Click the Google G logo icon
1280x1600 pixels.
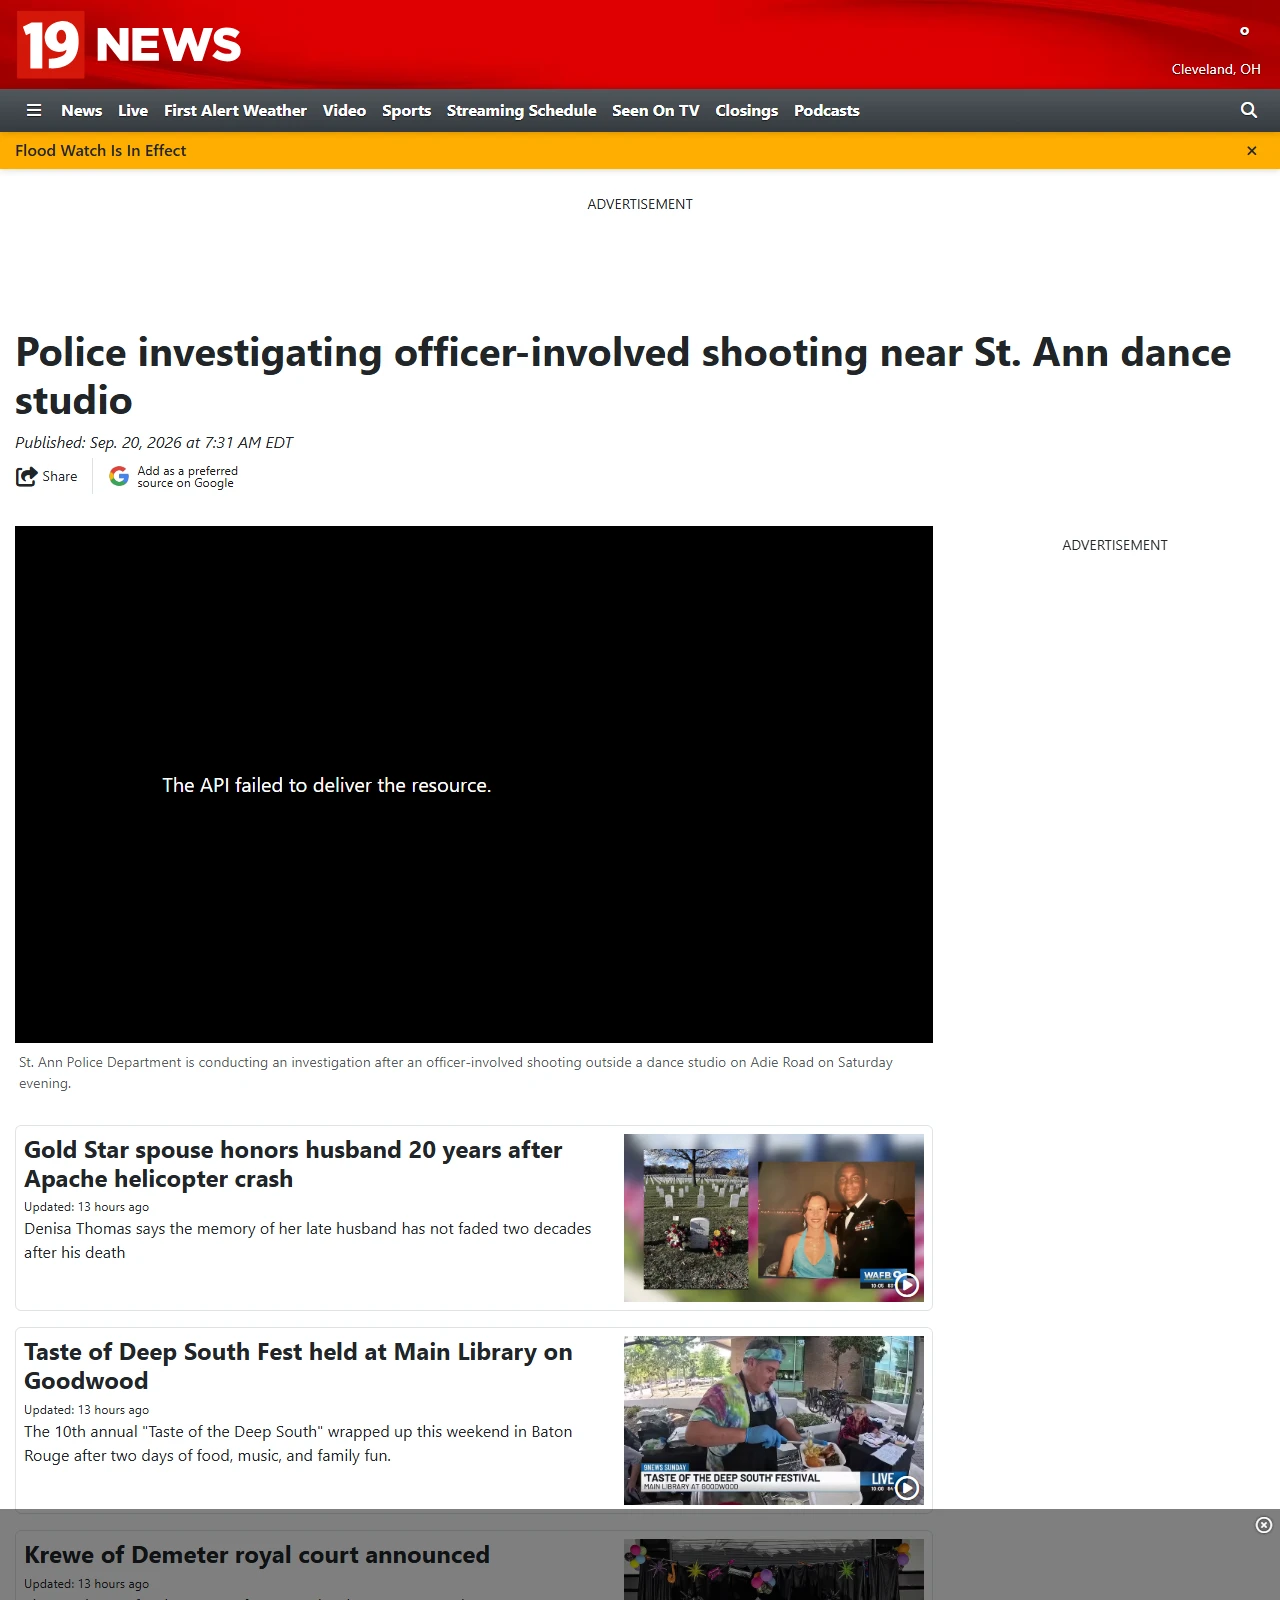(119, 476)
